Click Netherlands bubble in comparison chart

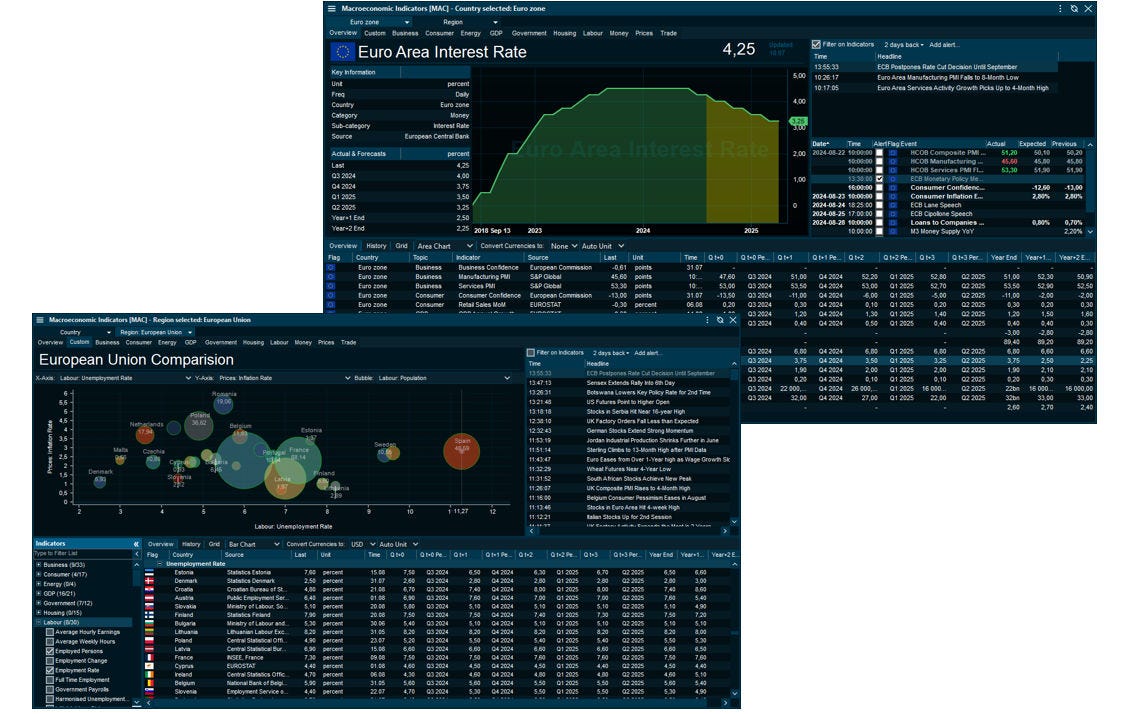tap(145, 435)
